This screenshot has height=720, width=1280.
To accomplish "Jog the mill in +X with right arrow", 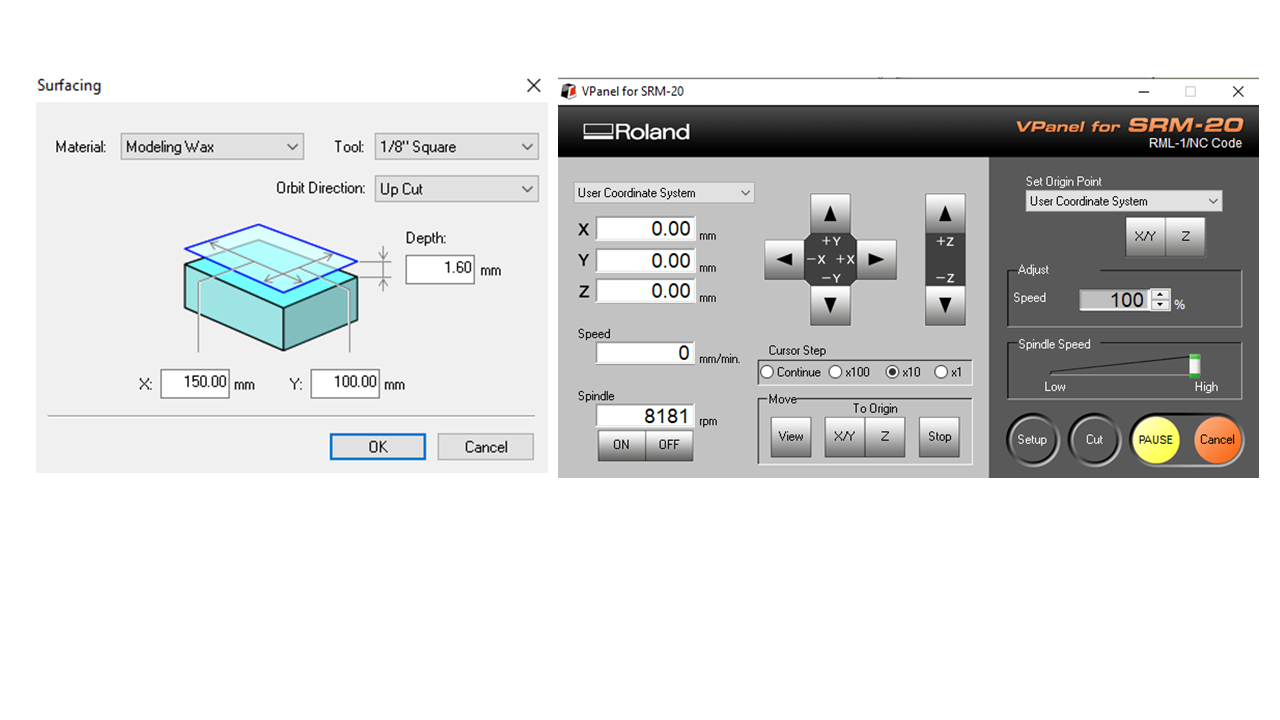I will [x=876, y=259].
